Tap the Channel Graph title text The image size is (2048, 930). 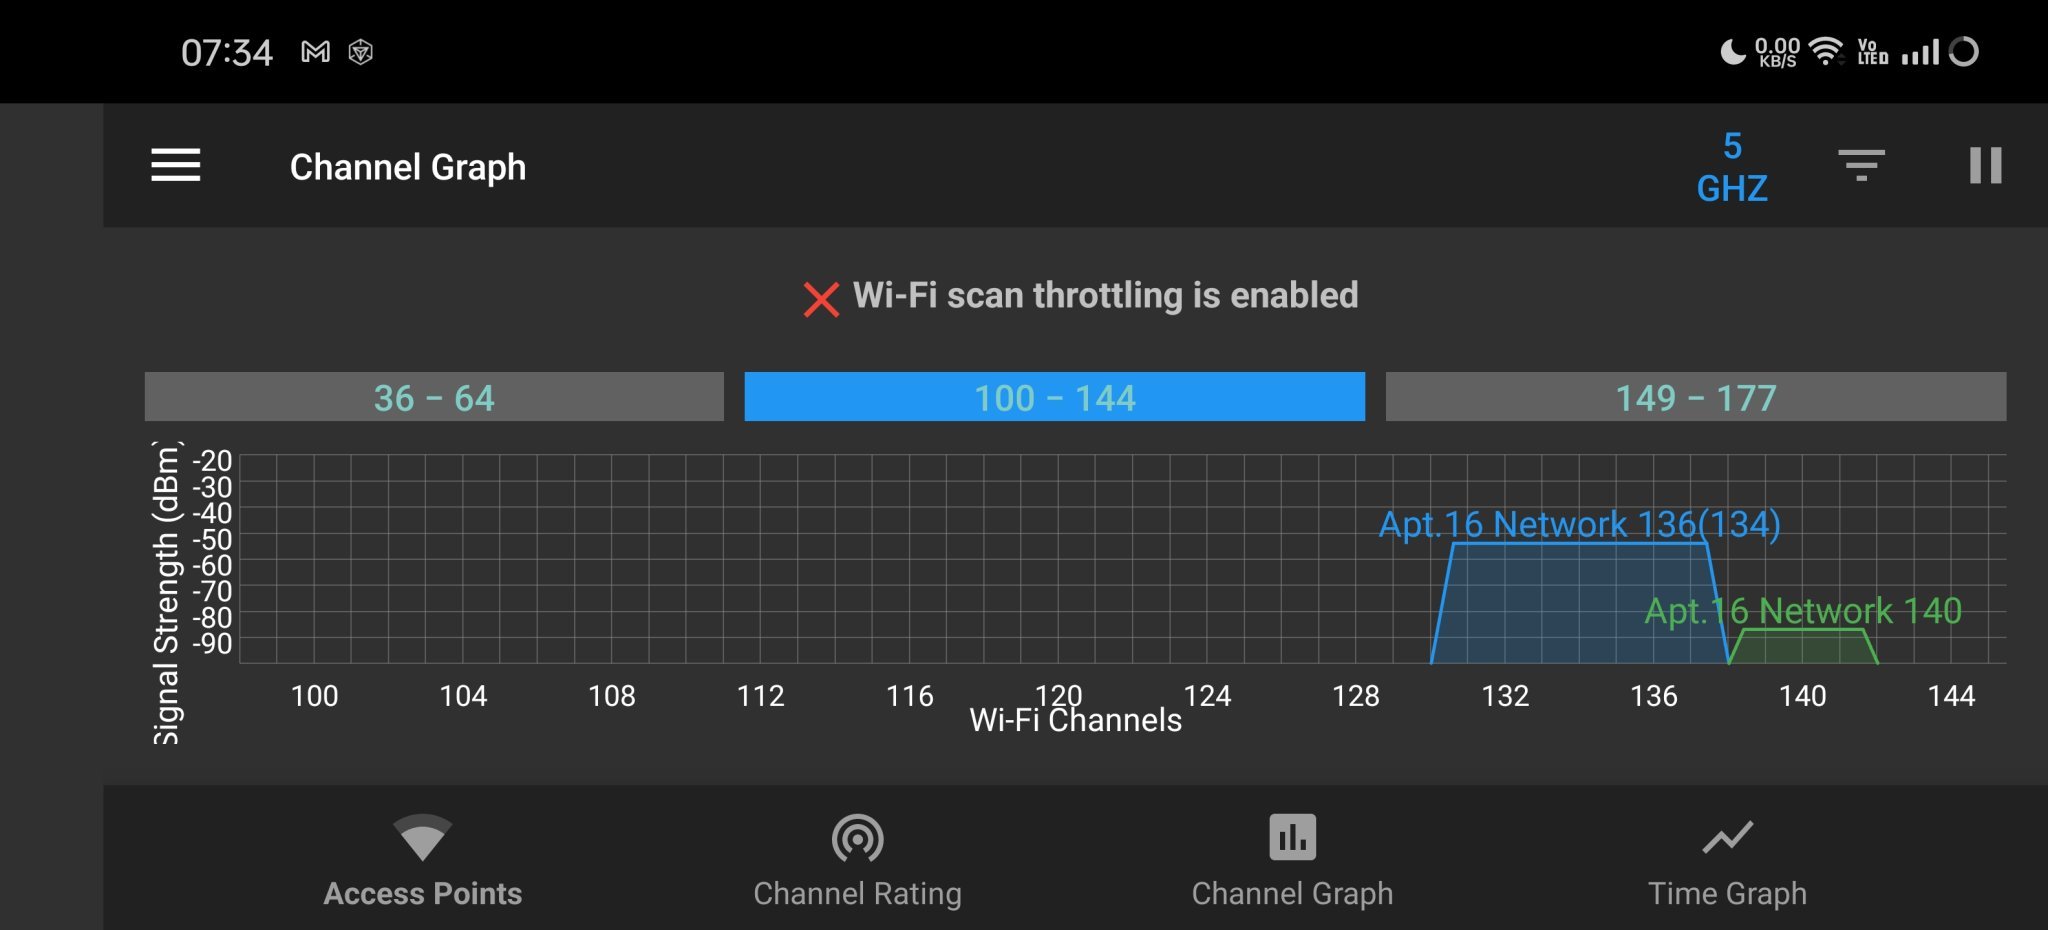[x=407, y=167]
